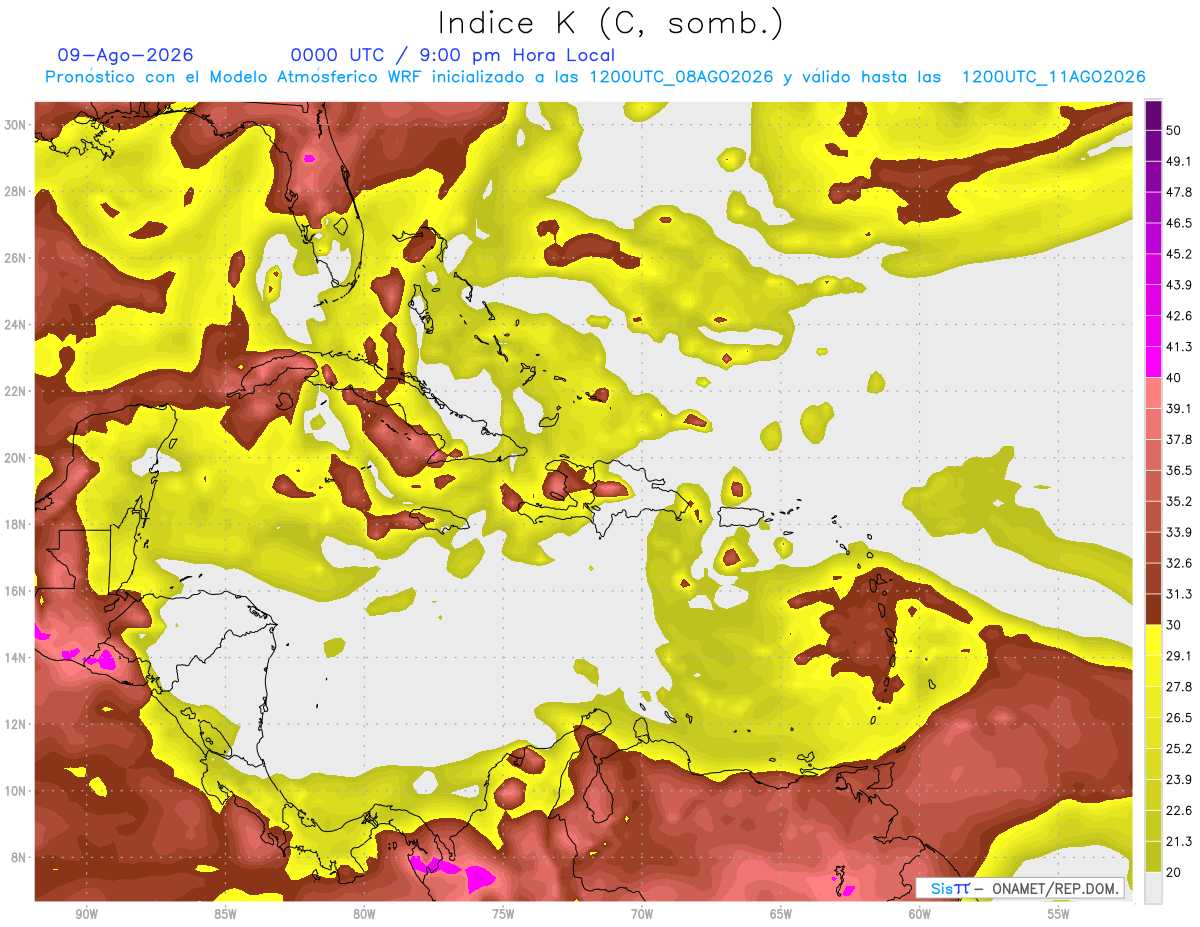Click the colorbar value '21.3'
Screen dimensions: 1200x927
[1178, 842]
